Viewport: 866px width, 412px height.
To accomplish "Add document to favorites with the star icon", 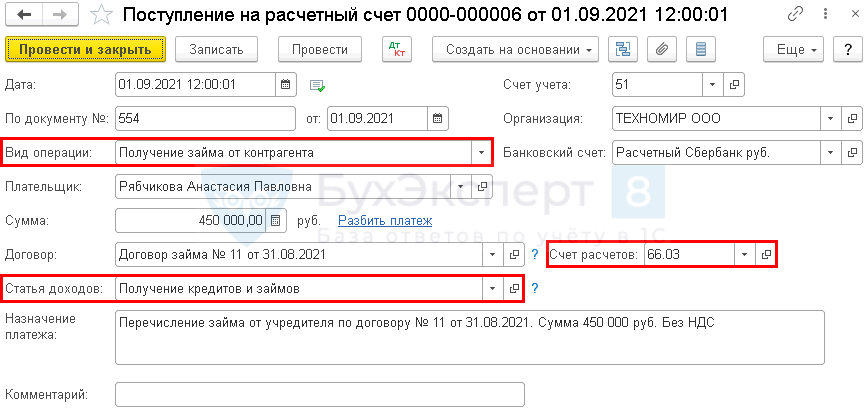I will pos(102,15).
